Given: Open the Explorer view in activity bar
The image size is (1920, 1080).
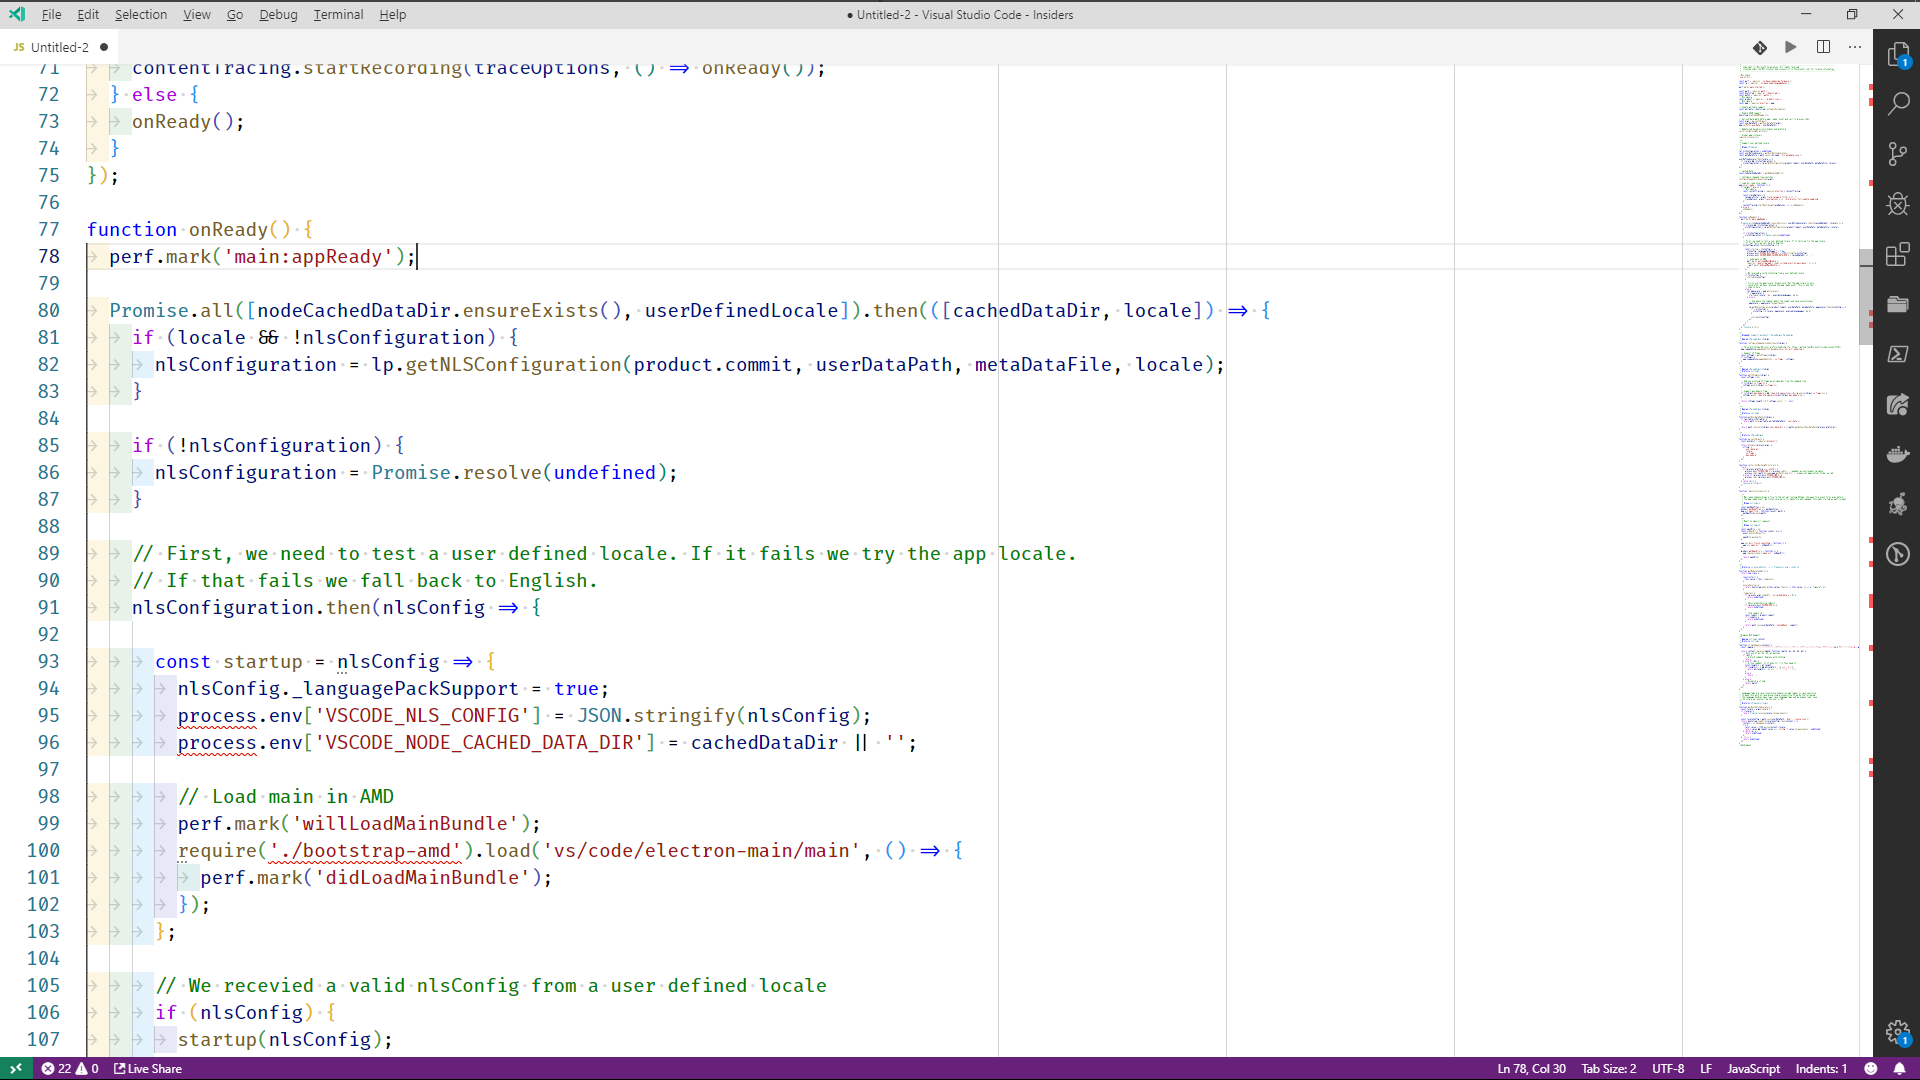Looking at the screenshot, I should (x=1897, y=54).
